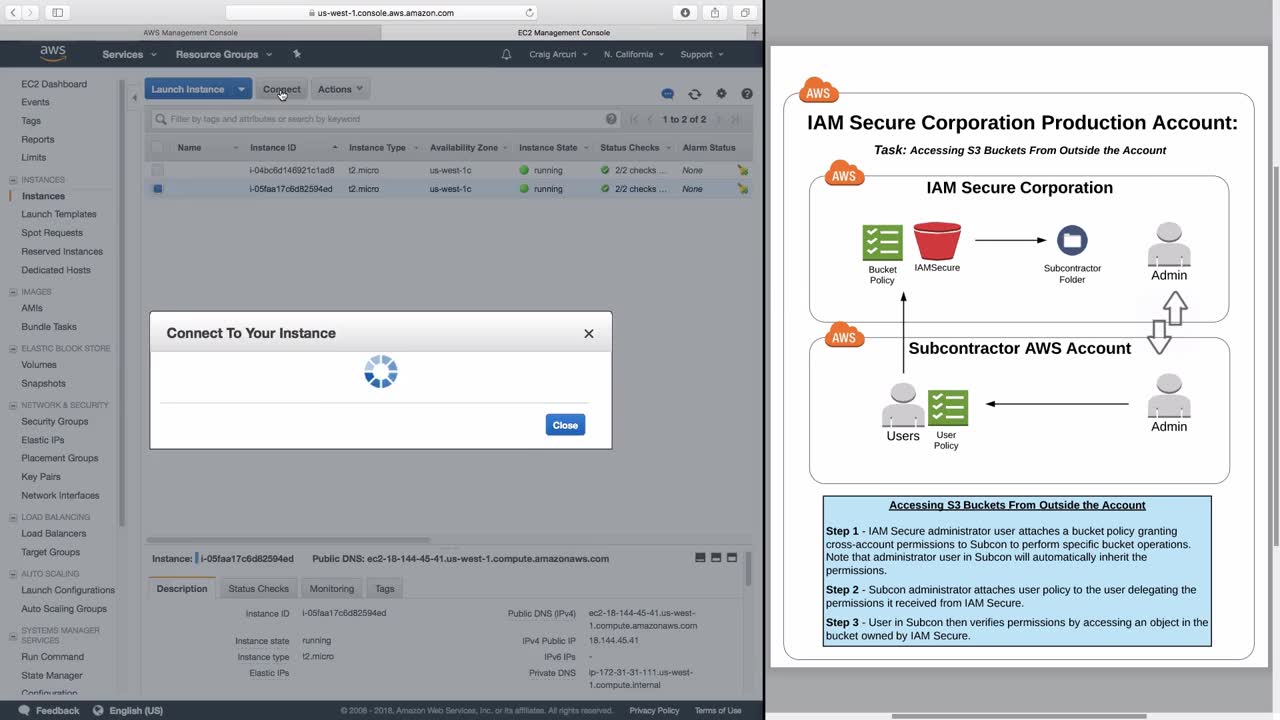The image size is (1280, 720).
Task: Go to the next page of instances
Action: 718,119
